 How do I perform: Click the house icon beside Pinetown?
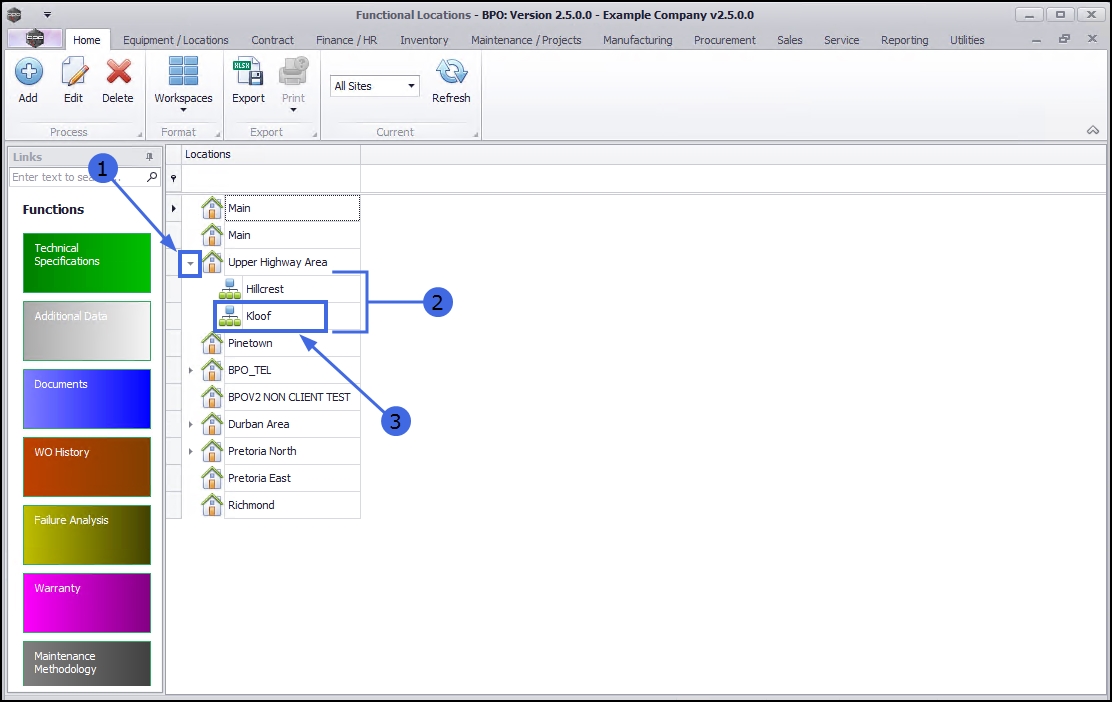212,342
